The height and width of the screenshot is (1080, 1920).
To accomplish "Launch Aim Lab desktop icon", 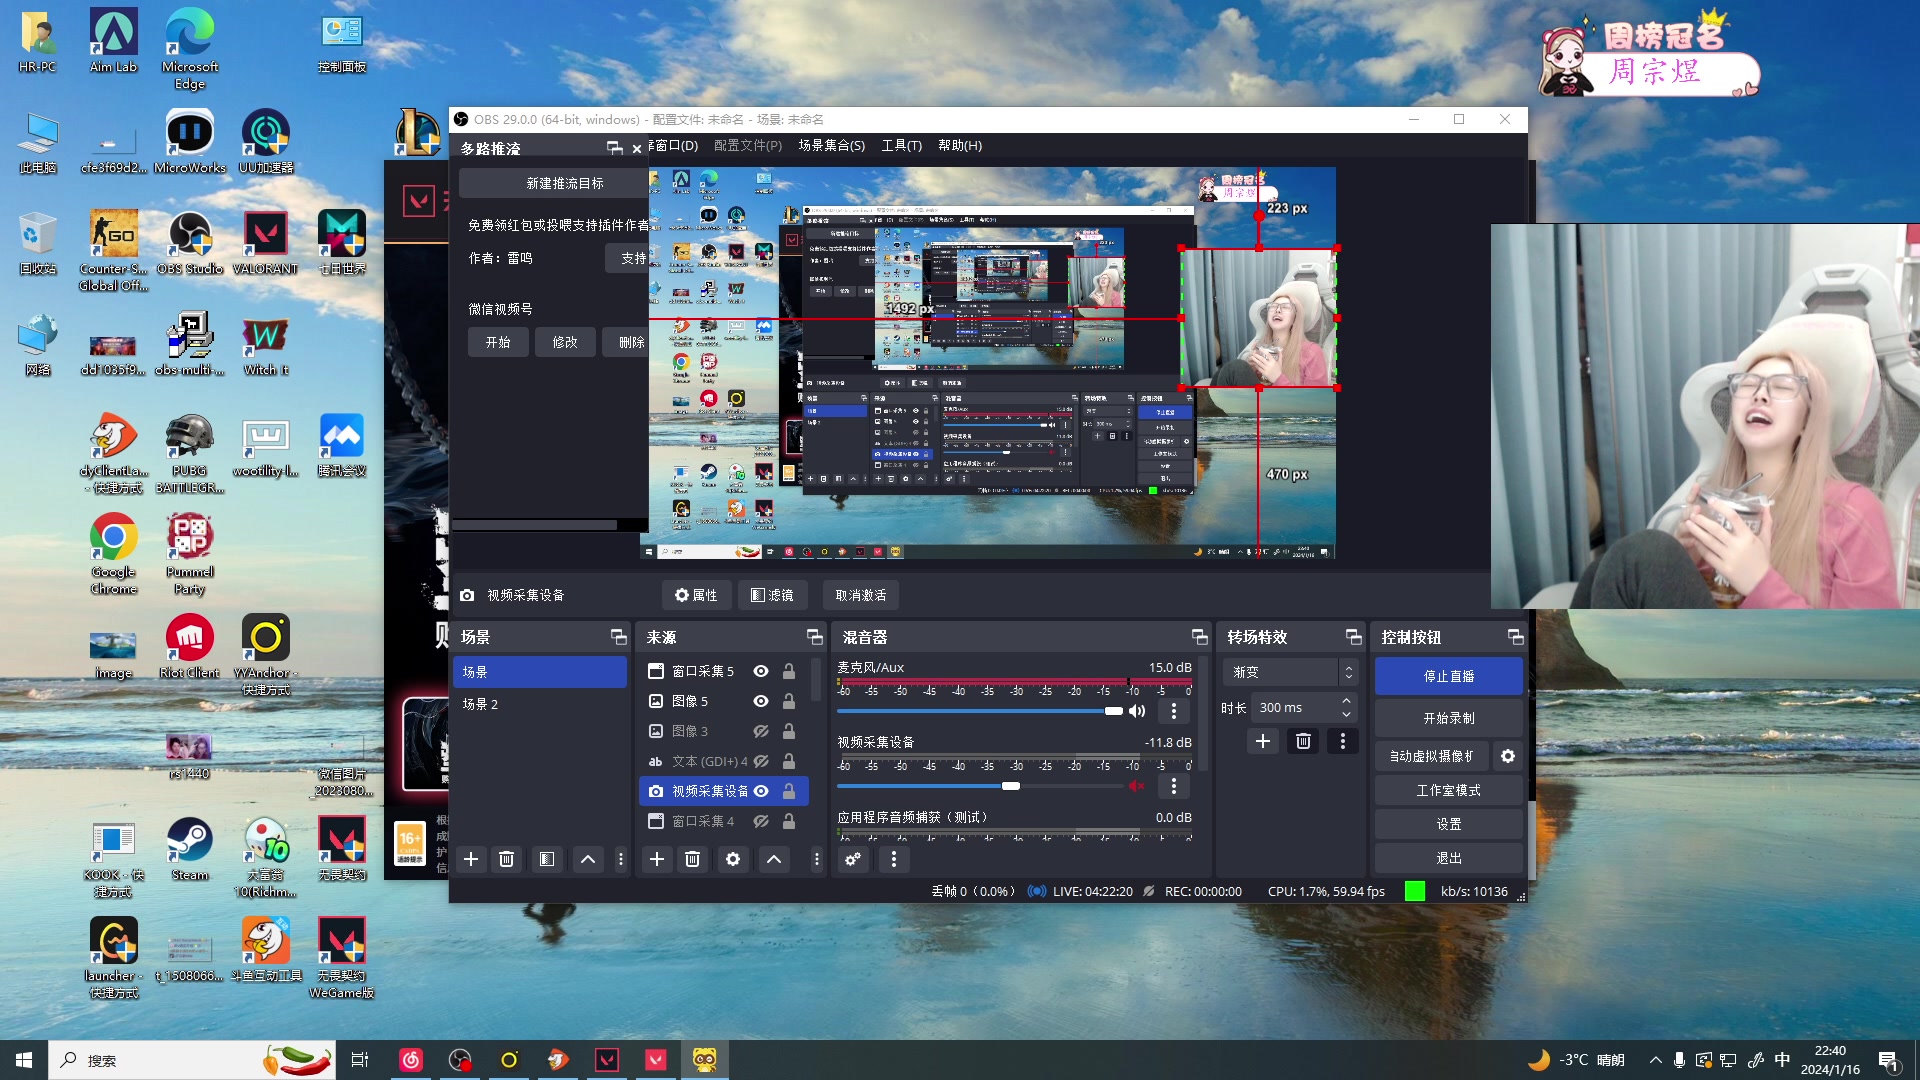I will [113, 41].
